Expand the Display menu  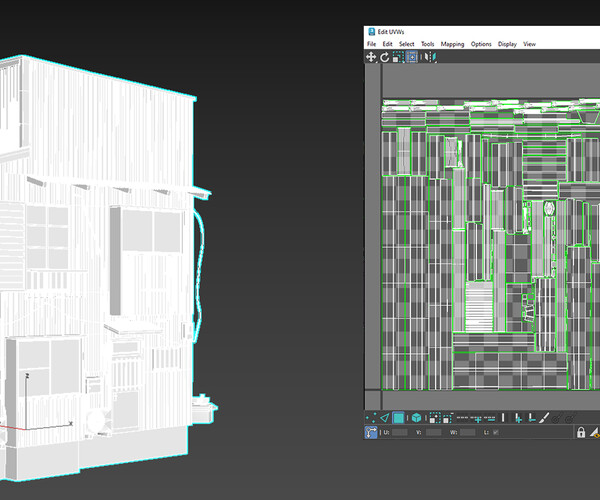[507, 44]
